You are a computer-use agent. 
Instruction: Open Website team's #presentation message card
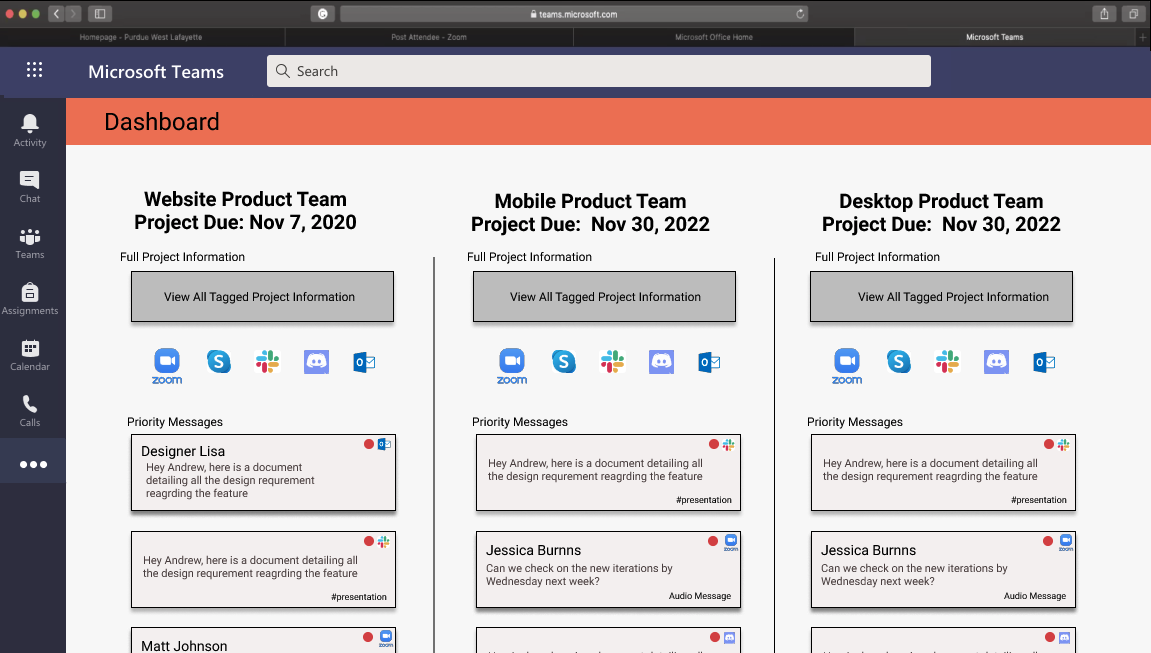click(264, 569)
